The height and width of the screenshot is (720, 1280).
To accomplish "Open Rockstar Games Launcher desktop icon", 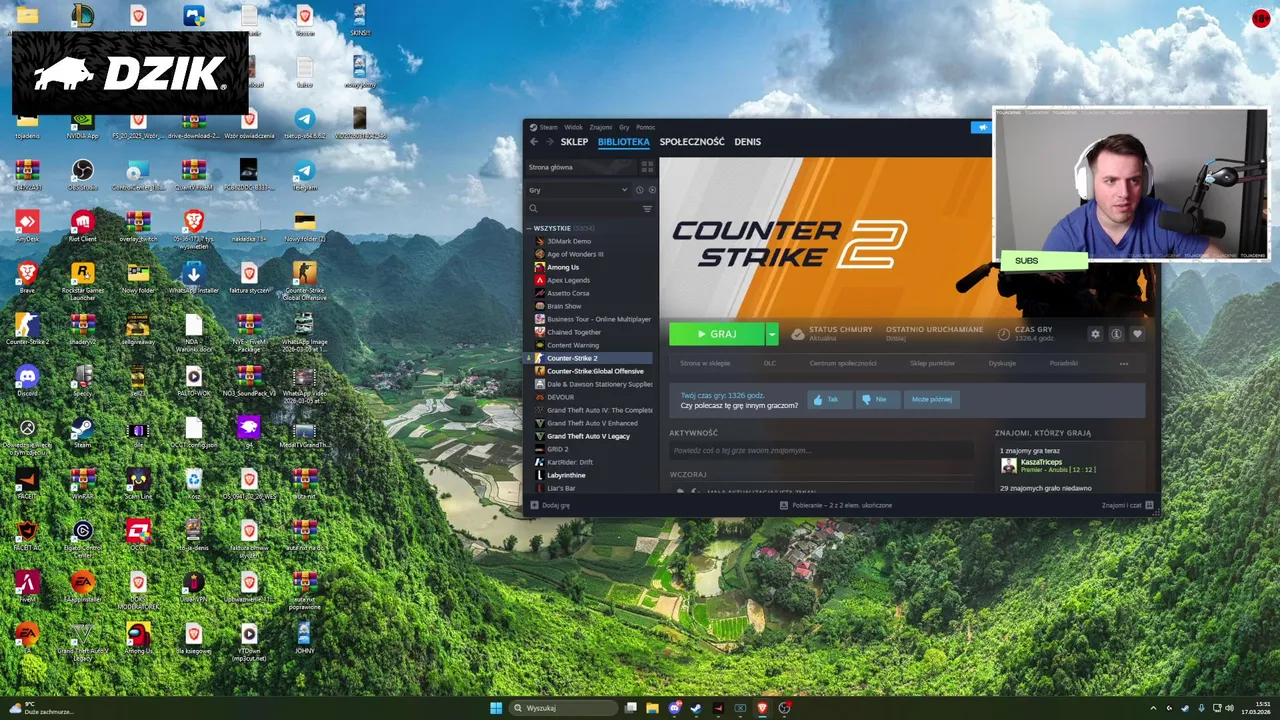I will click(83, 280).
